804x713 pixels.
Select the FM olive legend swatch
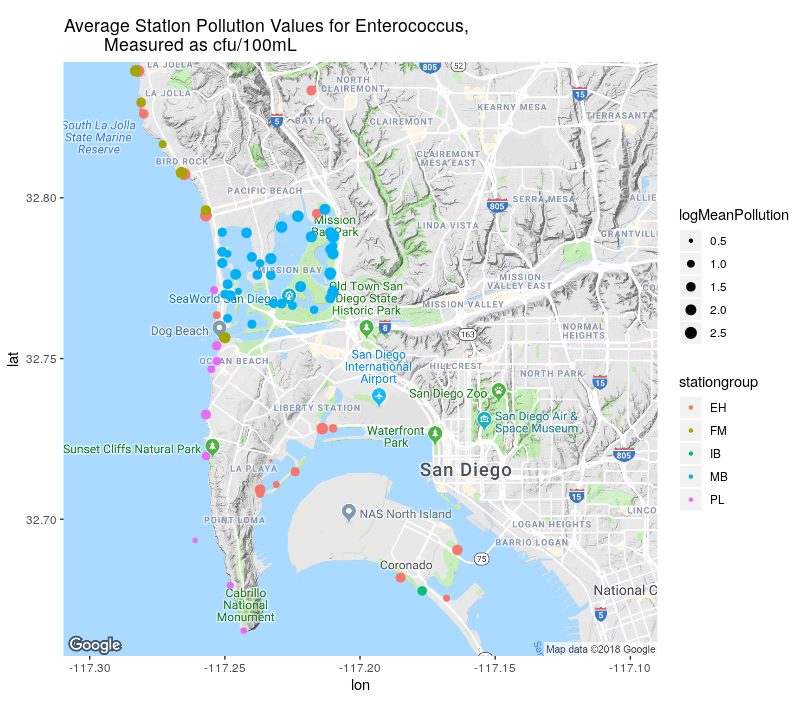[691, 431]
